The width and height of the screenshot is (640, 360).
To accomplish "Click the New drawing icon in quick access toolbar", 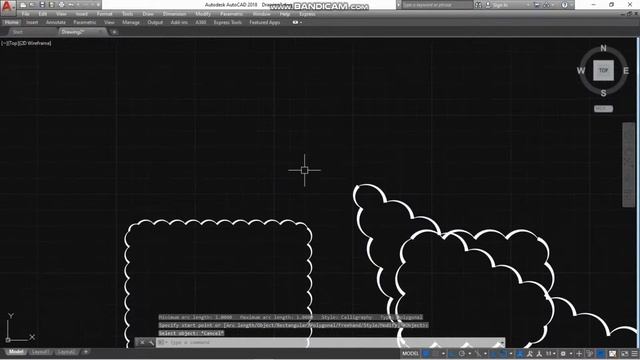I will click(x=24, y=5).
